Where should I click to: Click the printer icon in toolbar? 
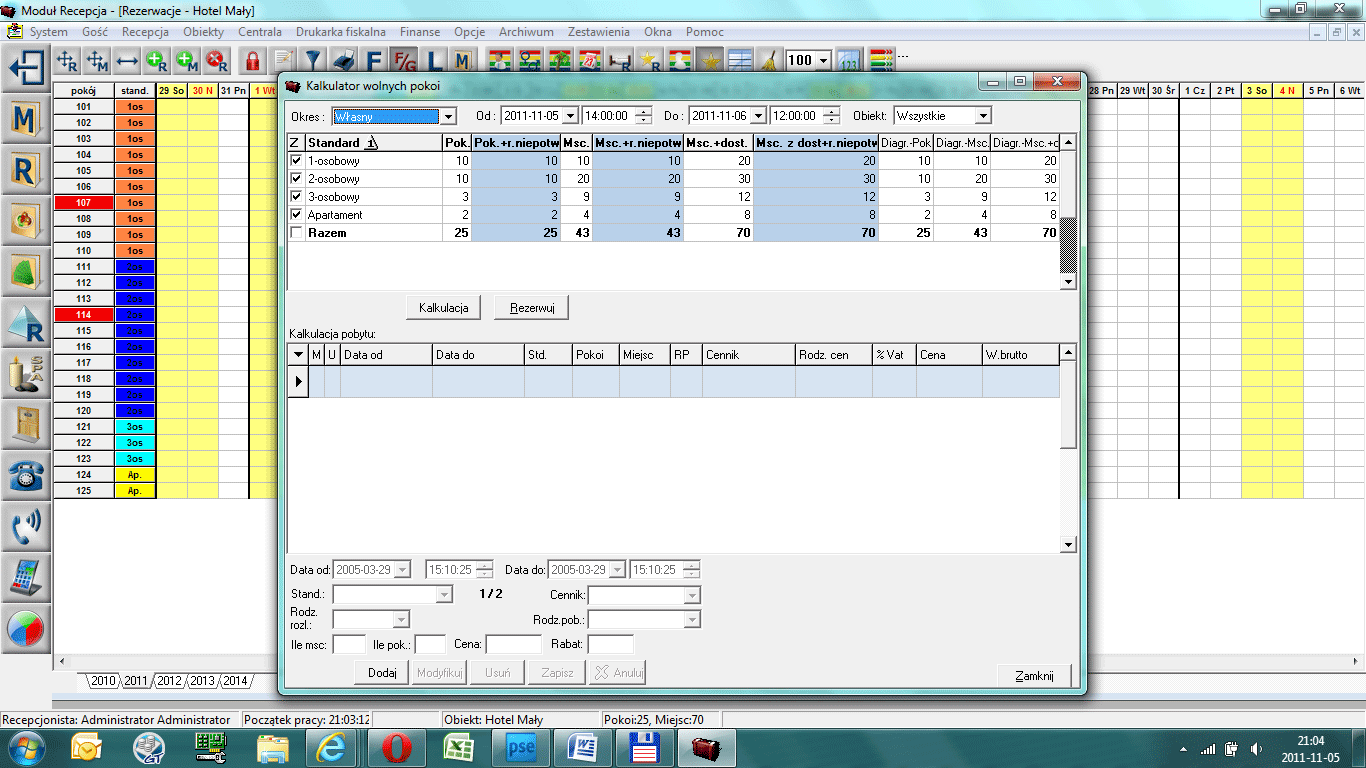pyautogui.click(x=343, y=60)
